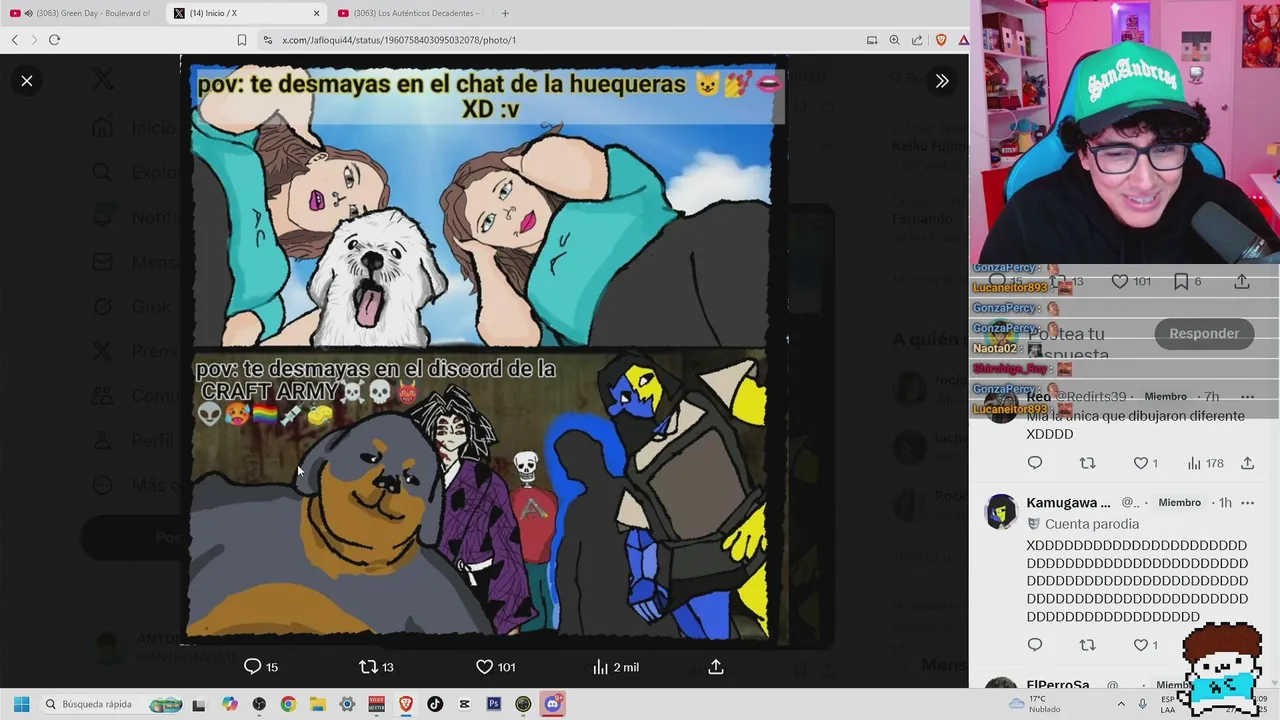Viewport: 1280px width, 720px height.
Task: Switch to Brave browser in taskbar
Action: click(x=406, y=704)
